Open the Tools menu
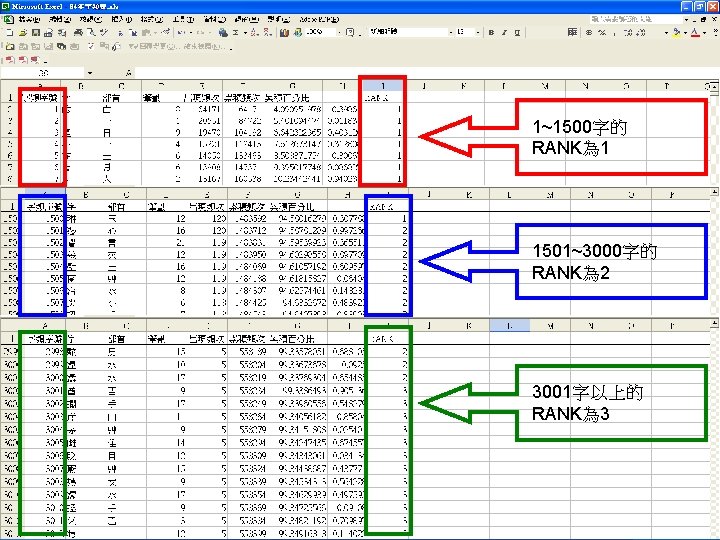Viewport: 720px width, 540px height. pyautogui.click(x=183, y=19)
